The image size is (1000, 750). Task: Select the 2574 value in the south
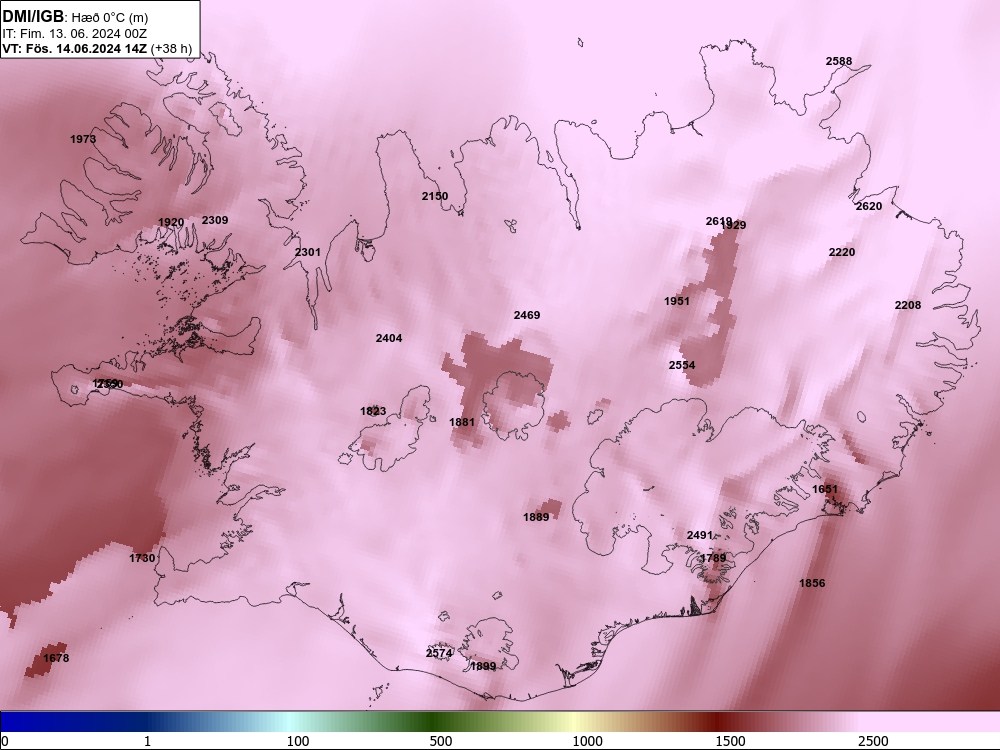[439, 653]
